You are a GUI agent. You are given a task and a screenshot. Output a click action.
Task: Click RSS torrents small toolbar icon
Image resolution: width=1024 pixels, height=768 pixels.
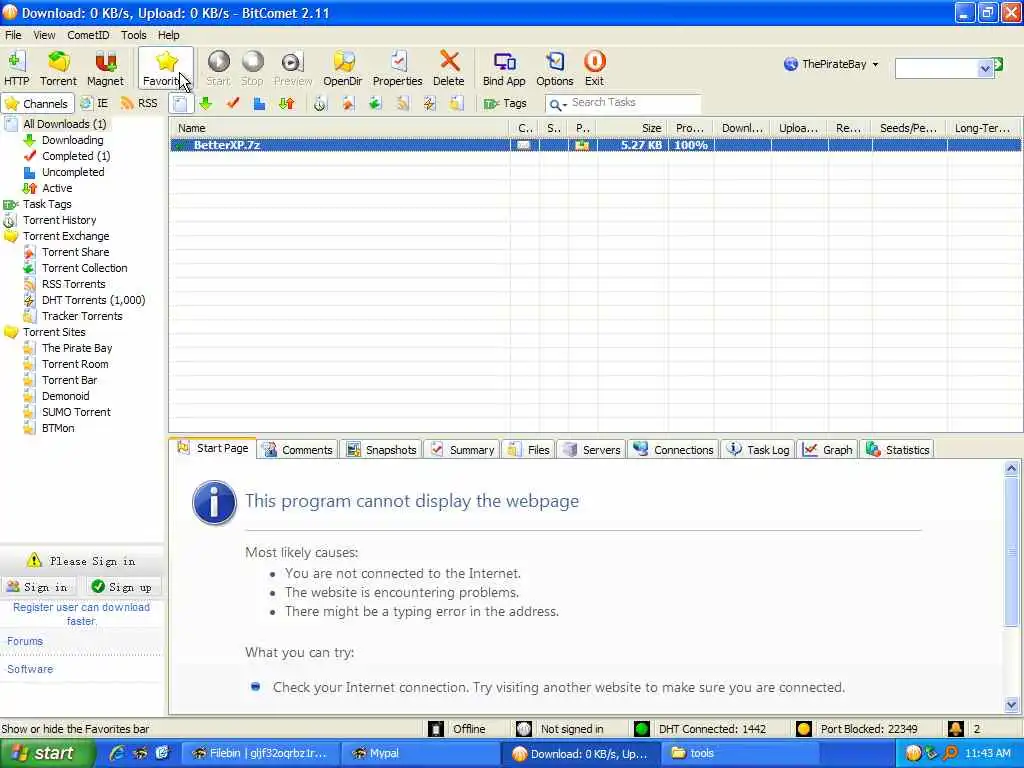pyautogui.click(x=402, y=103)
